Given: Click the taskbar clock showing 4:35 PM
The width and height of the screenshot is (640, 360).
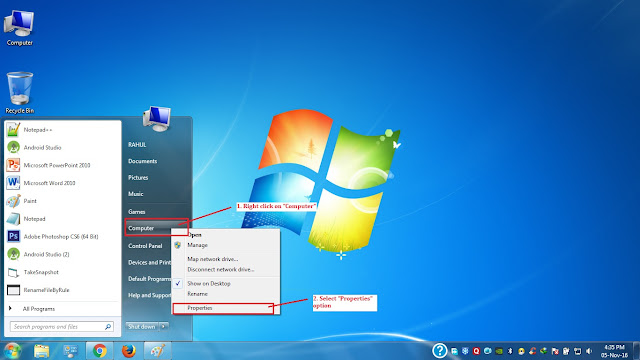Looking at the screenshot, I should 614,351.
